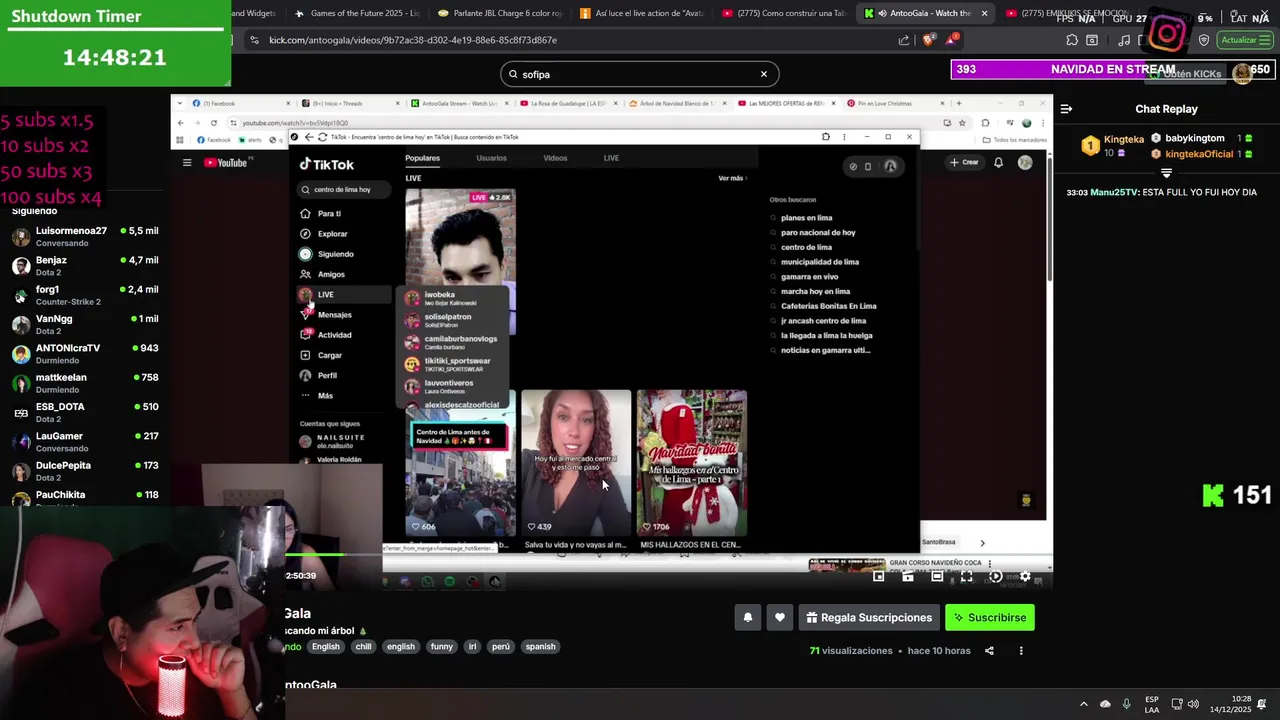Switch to the AntooGala Kick browser tab
The height and width of the screenshot is (720, 1280).
coord(925,13)
